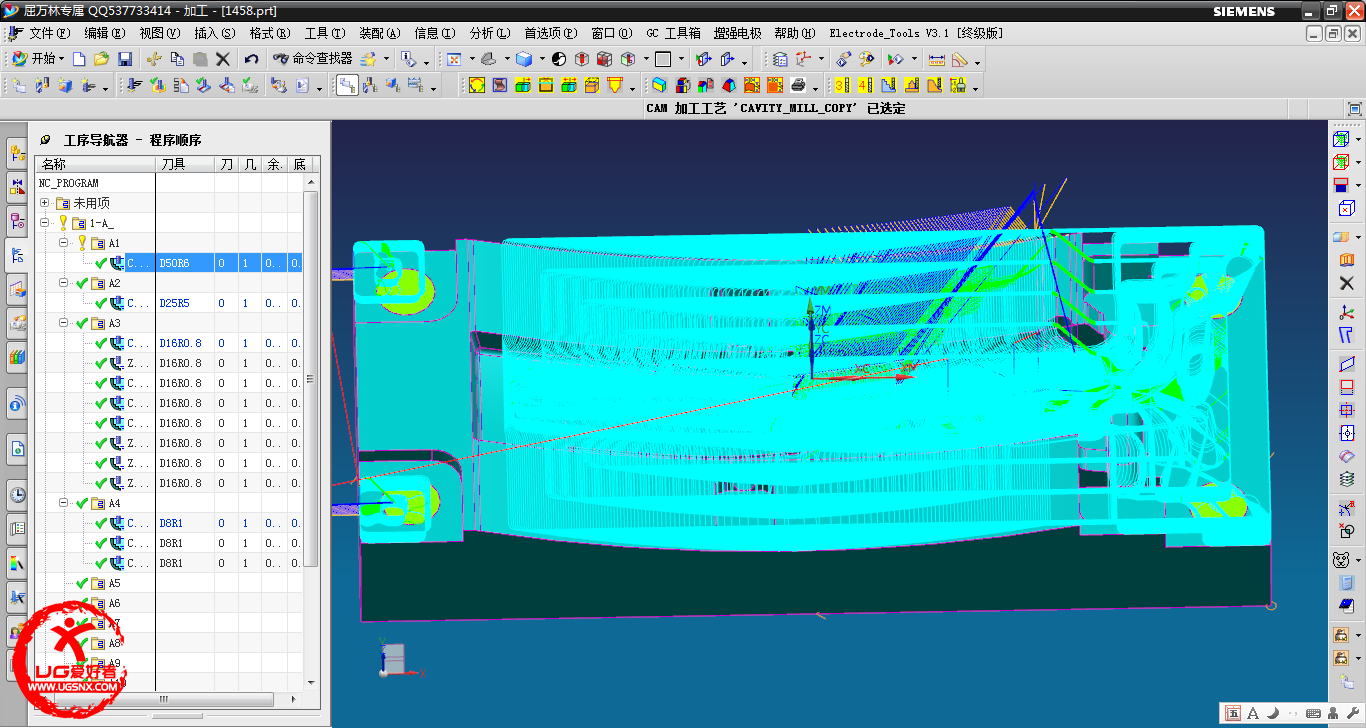Click the 刀具 column header

pos(185,164)
